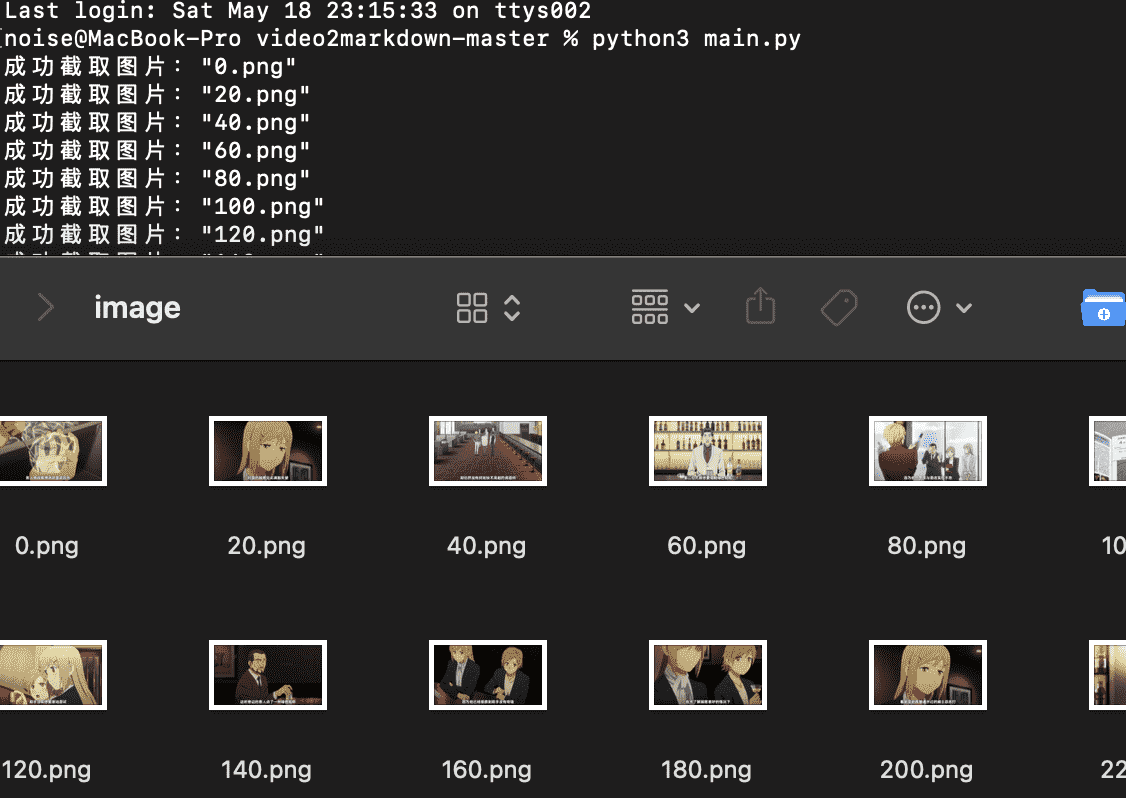Expand the group-by dropdown chevron
This screenshot has width=1126, height=798.
[692, 308]
